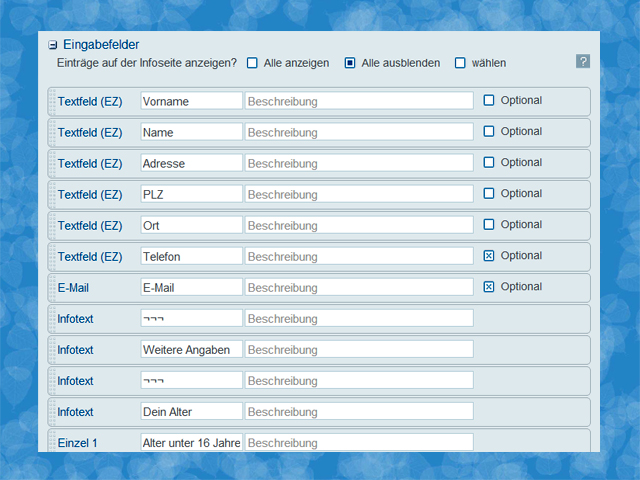Click the Beschreibung field in Name row
Viewport: 640px width, 480px height.
tap(359, 132)
